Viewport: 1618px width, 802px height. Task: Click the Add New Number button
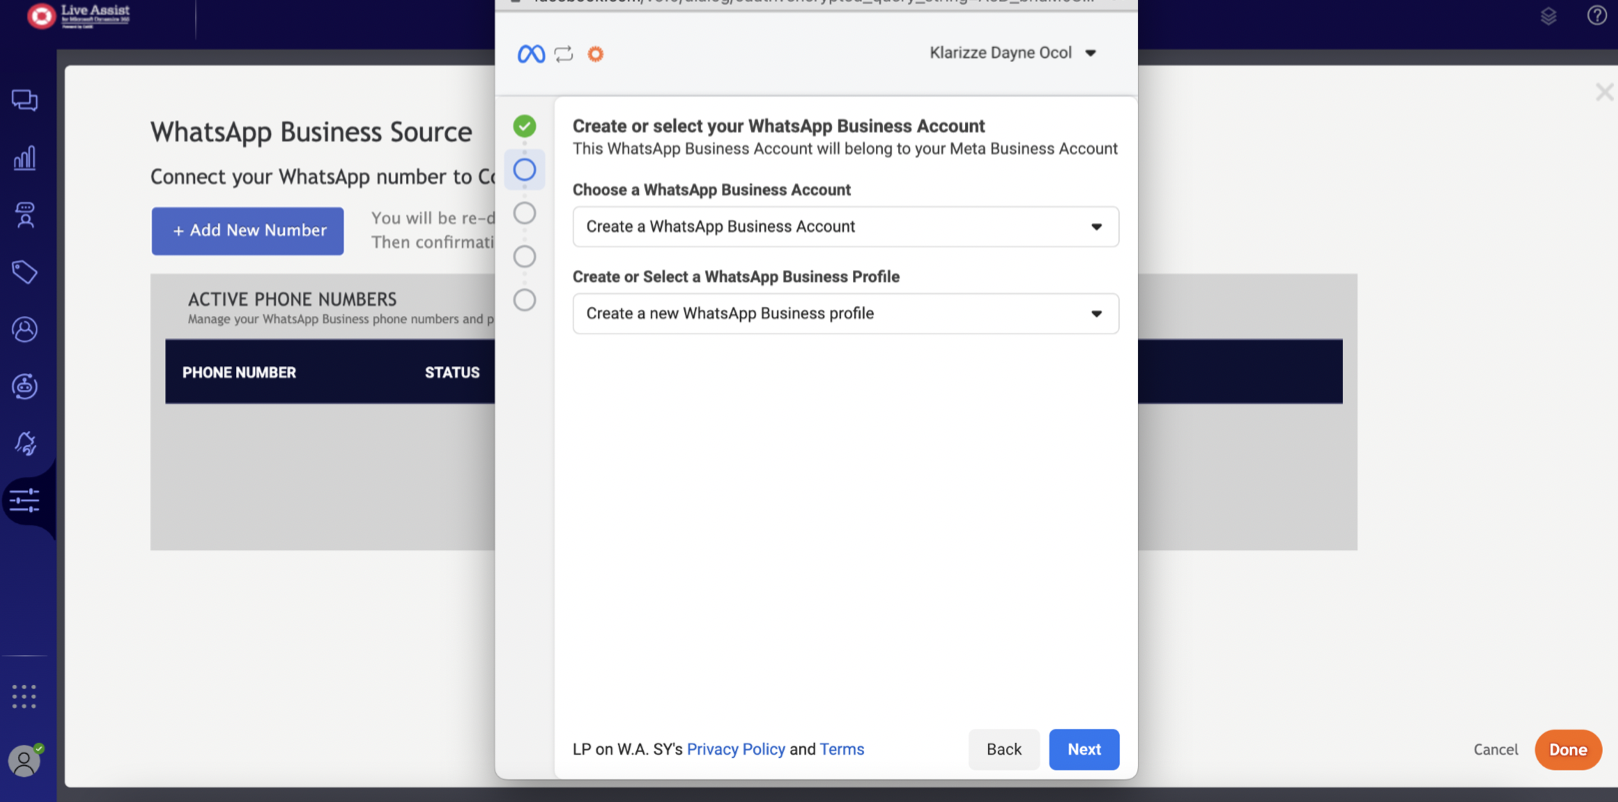(x=248, y=231)
